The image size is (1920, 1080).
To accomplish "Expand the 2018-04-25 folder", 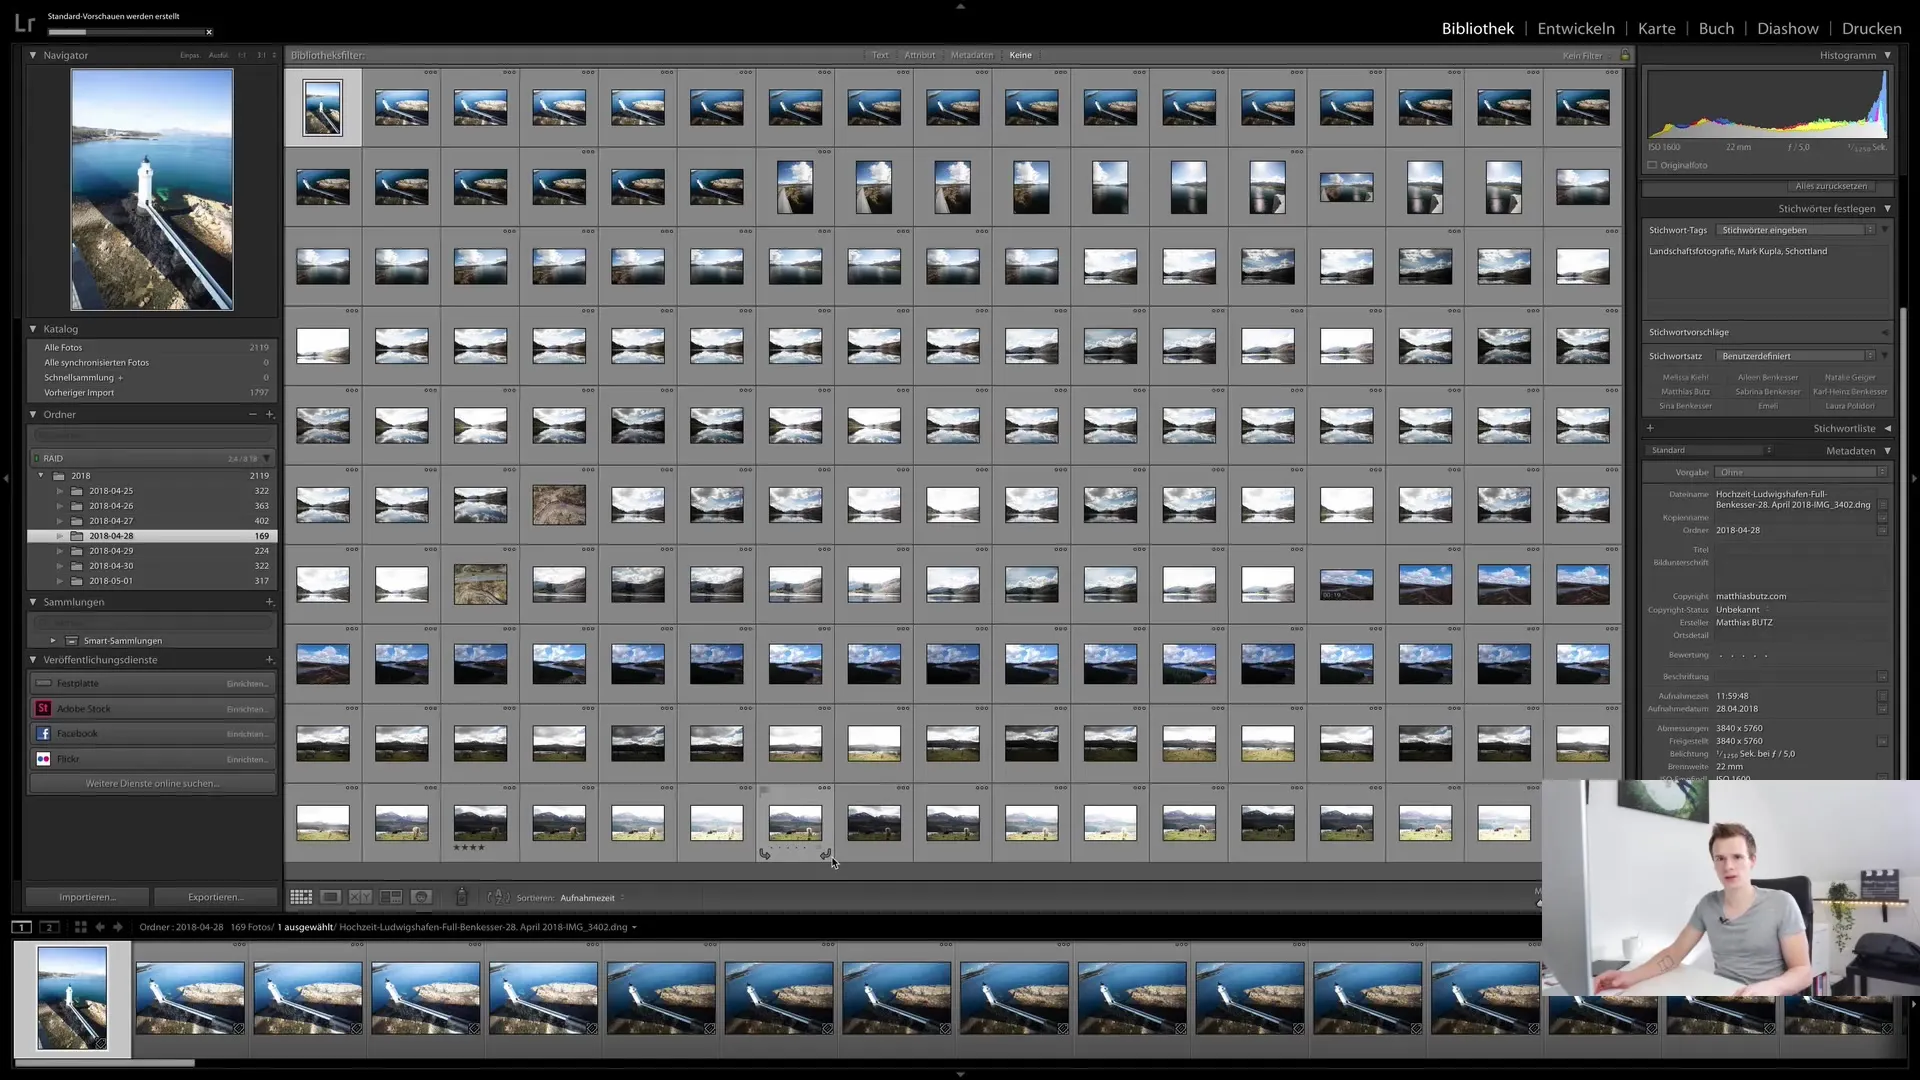I will coord(60,491).
